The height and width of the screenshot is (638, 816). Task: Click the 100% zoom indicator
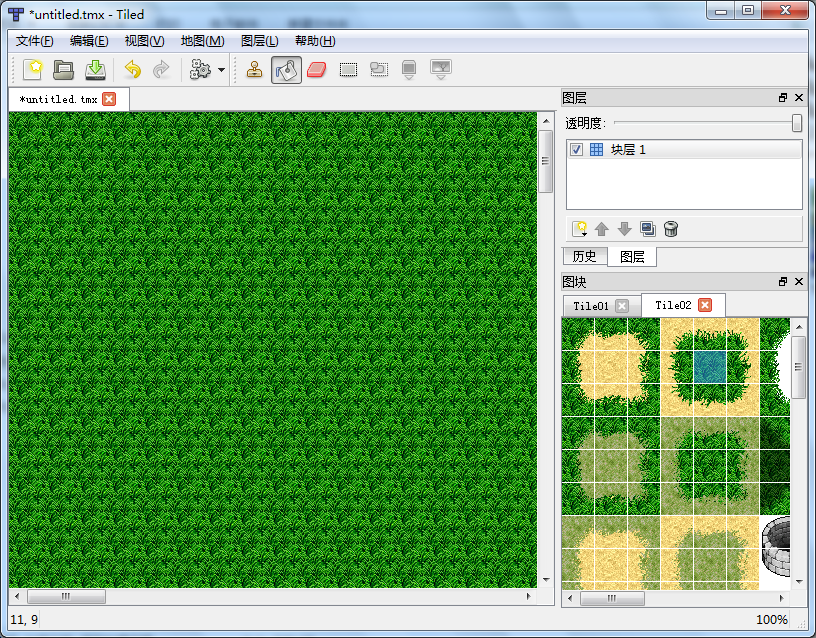click(771, 620)
